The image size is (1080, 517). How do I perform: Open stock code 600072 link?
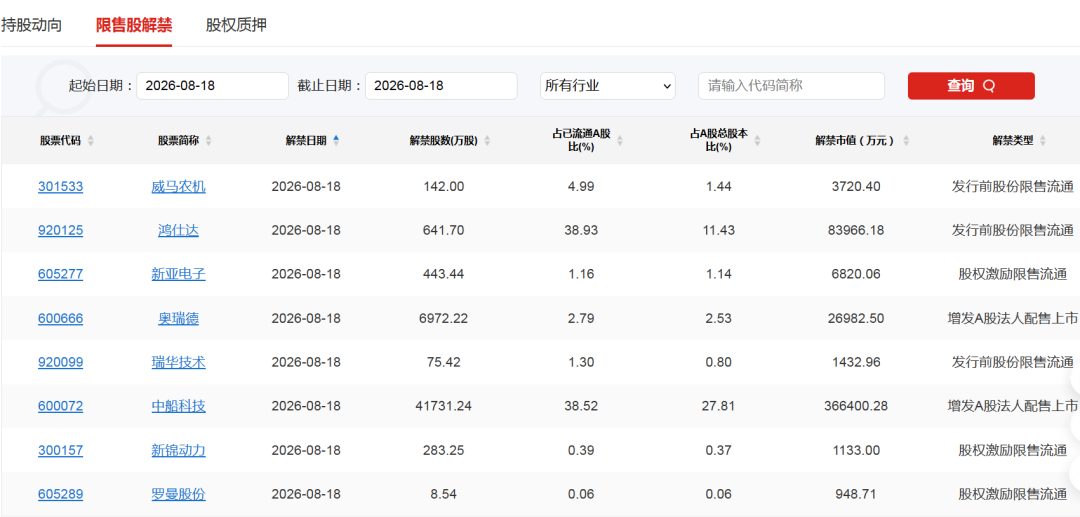61,406
